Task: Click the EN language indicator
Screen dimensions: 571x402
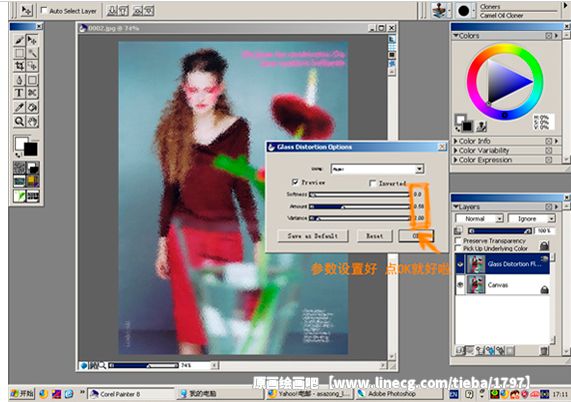Action: tap(454, 394)
